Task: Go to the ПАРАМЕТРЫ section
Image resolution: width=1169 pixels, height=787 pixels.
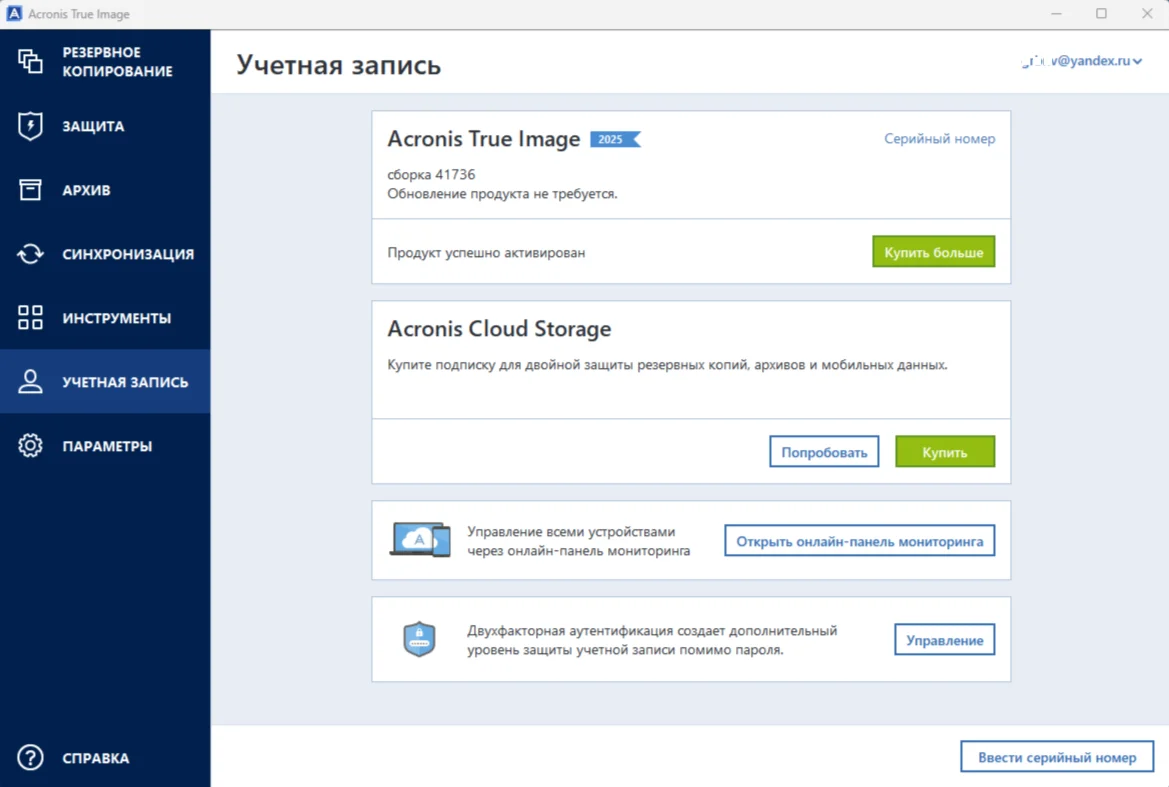Action: (x=107, y=446)
